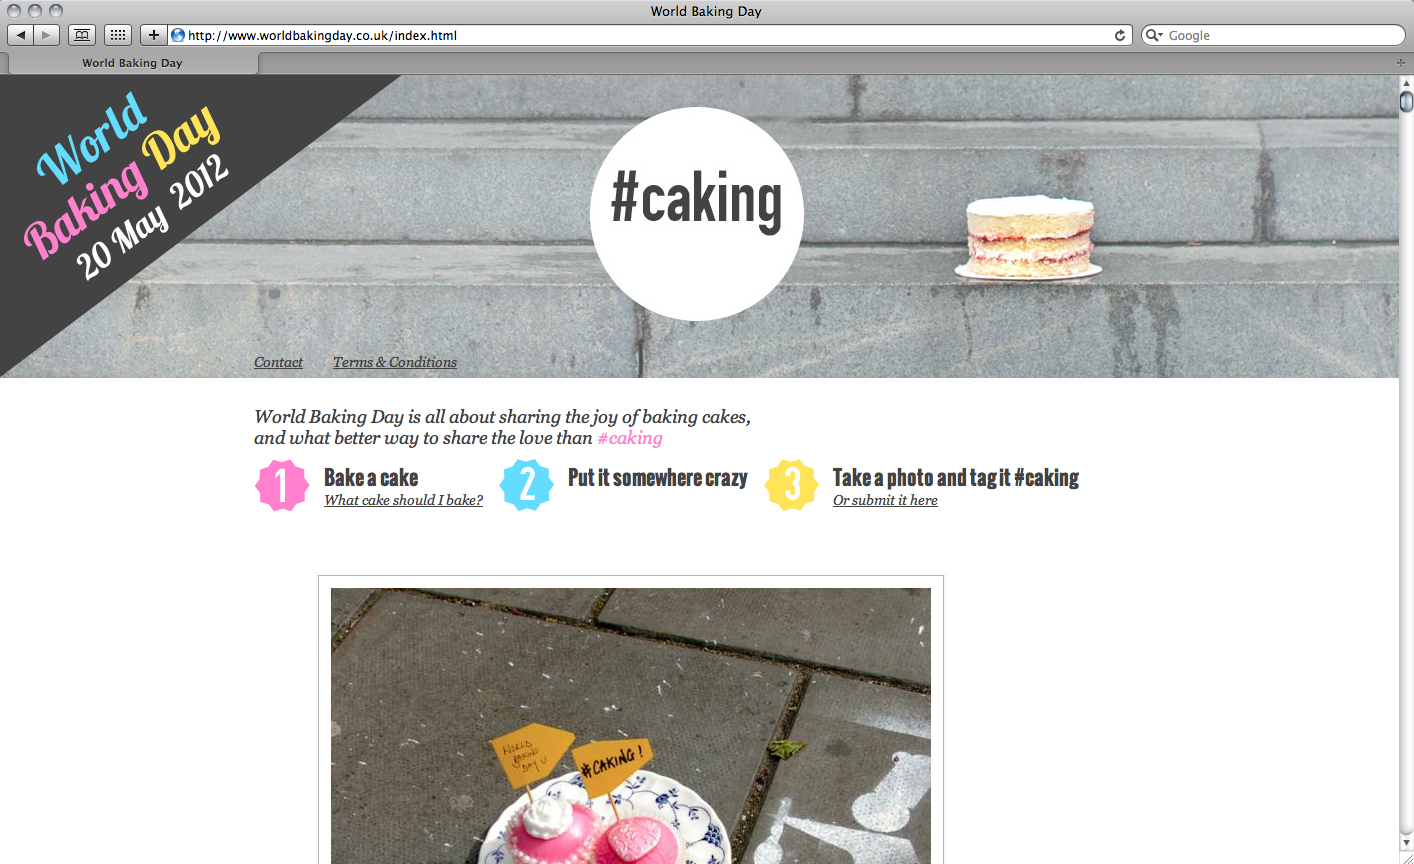
Task: Reload the page with refresh icon
Action: pos(1120,35)
